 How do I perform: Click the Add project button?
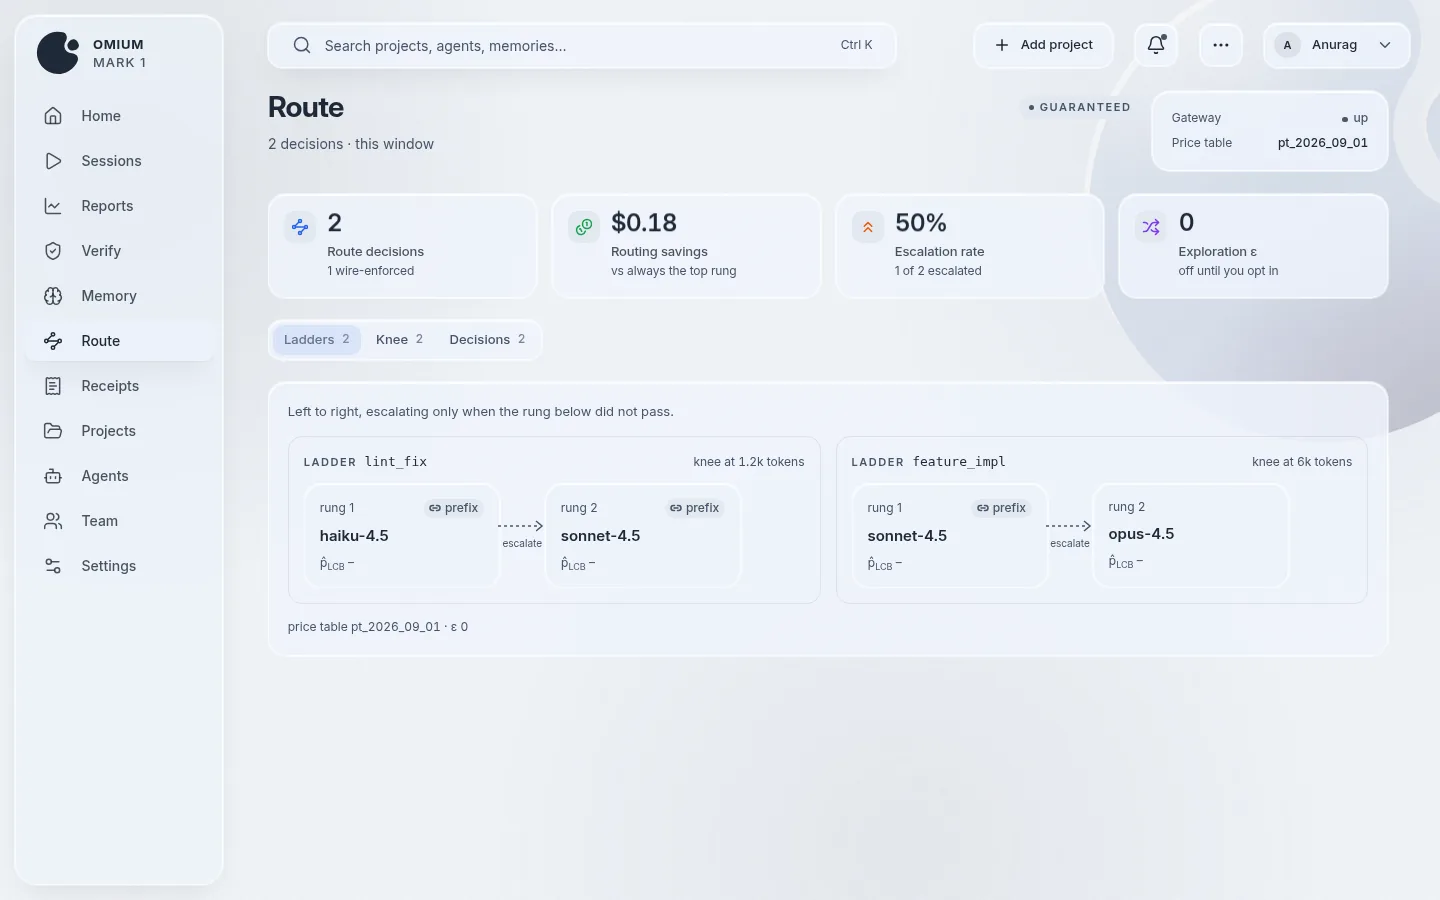click(1043, 45)
